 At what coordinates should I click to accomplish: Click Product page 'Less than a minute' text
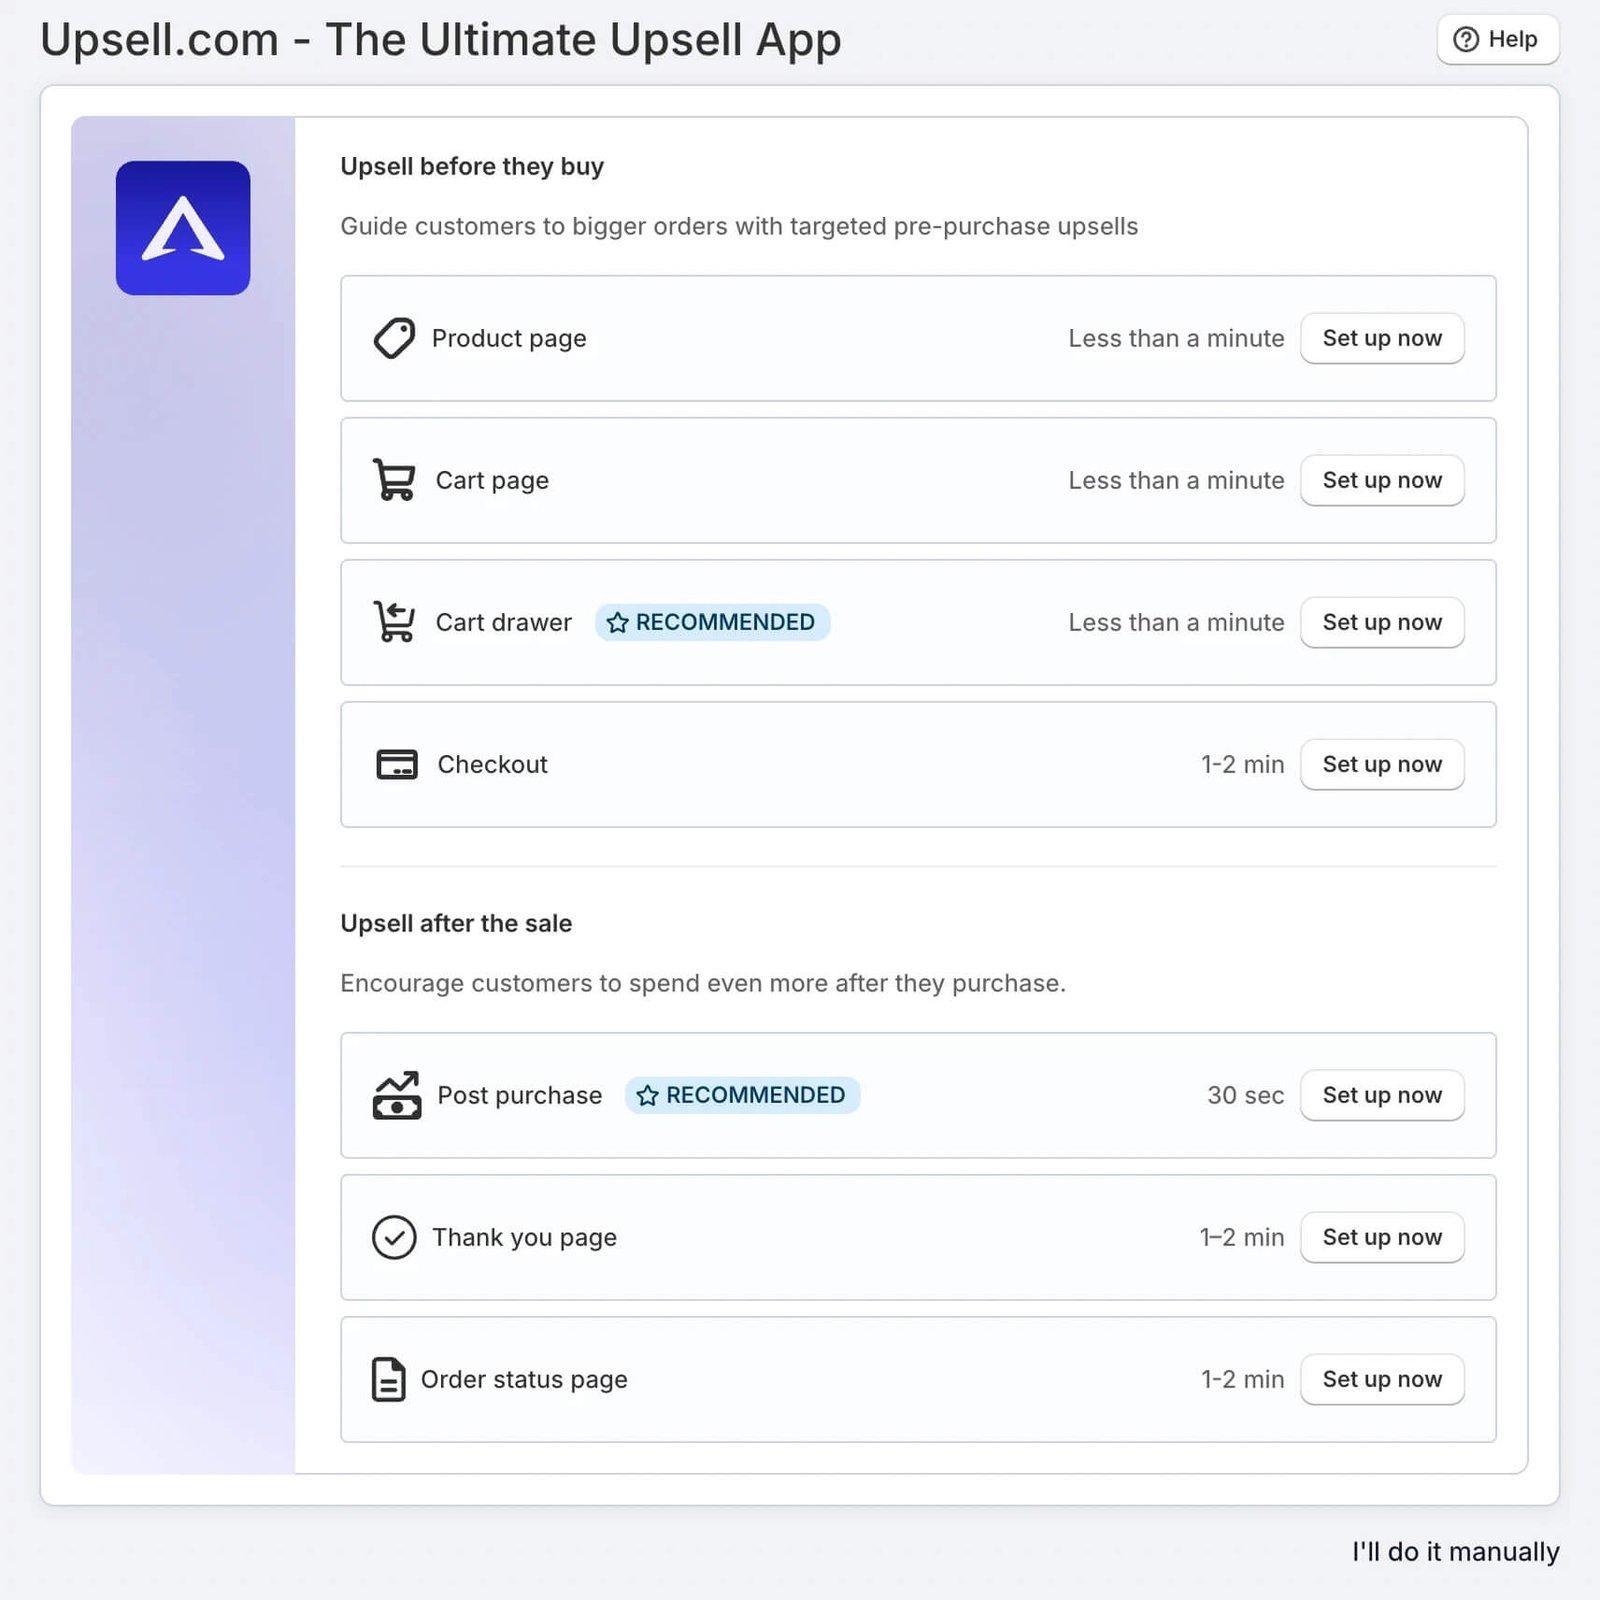click(x=1176, y=338)
